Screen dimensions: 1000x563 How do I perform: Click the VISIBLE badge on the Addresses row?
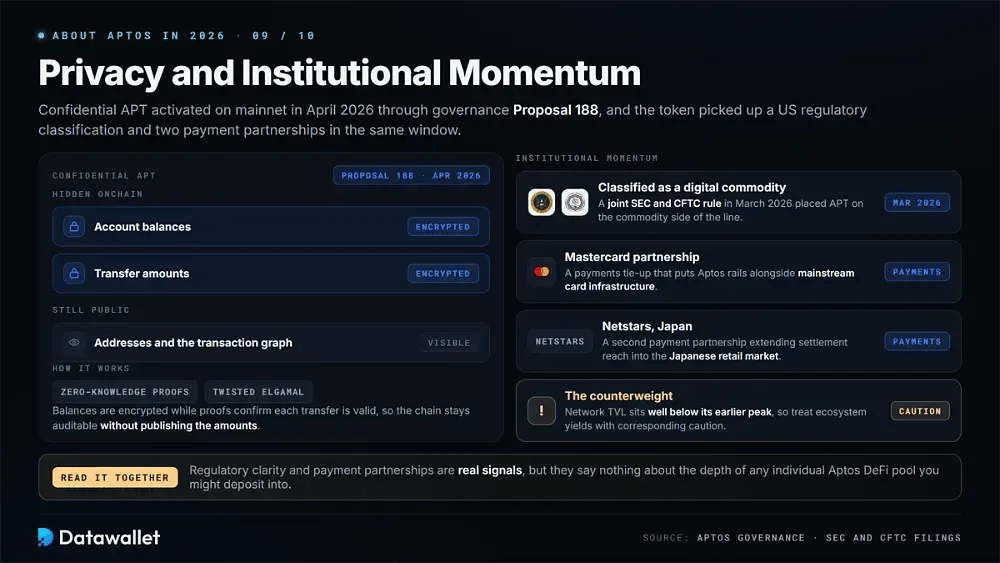point(448,342)
